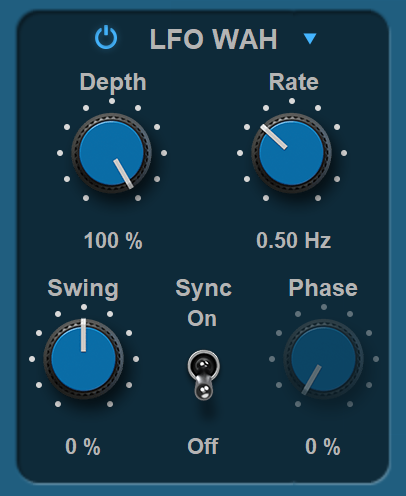
Task: Click the LFO WAH title text
Action: click(213, 39)
